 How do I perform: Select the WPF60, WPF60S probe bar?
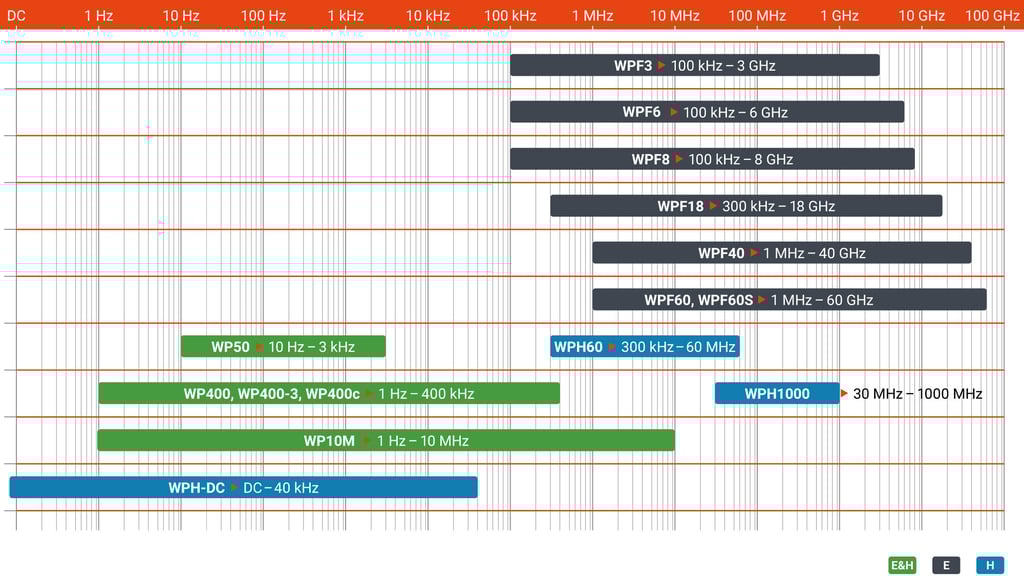click(x=790, y=300)
